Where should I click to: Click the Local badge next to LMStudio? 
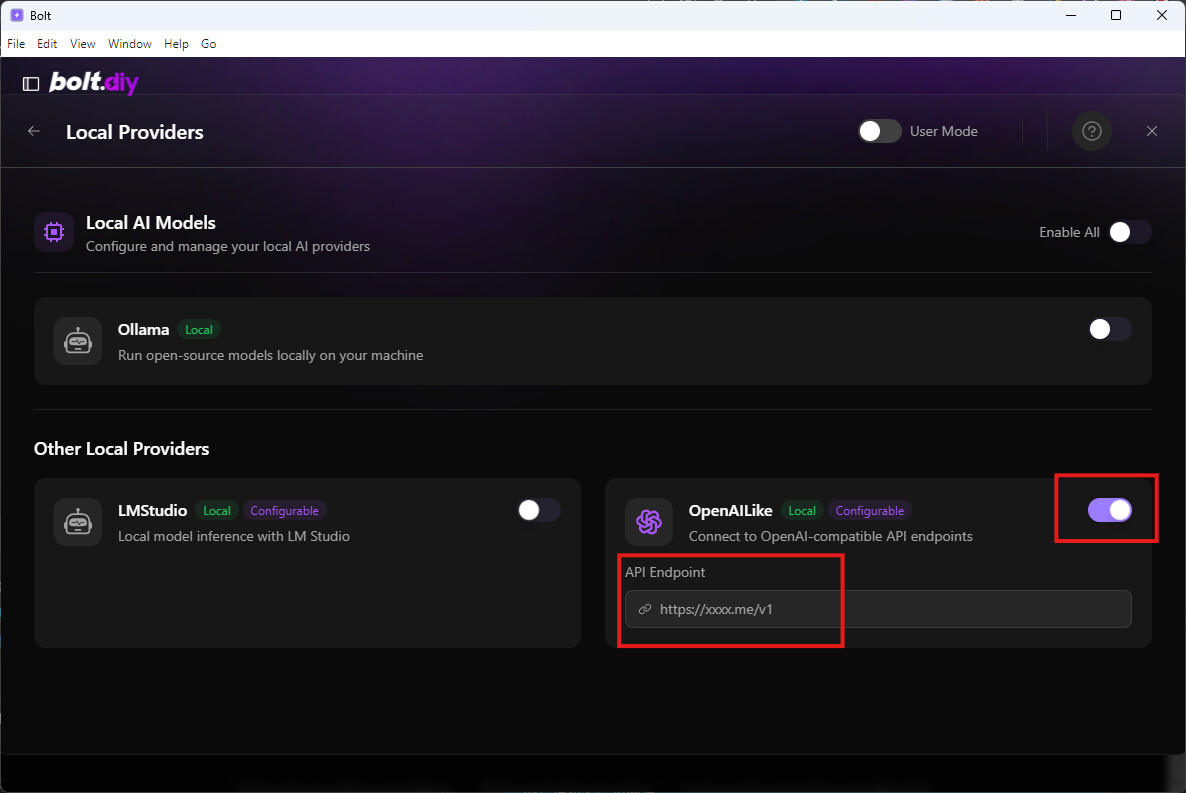click(x=217, y=511)
